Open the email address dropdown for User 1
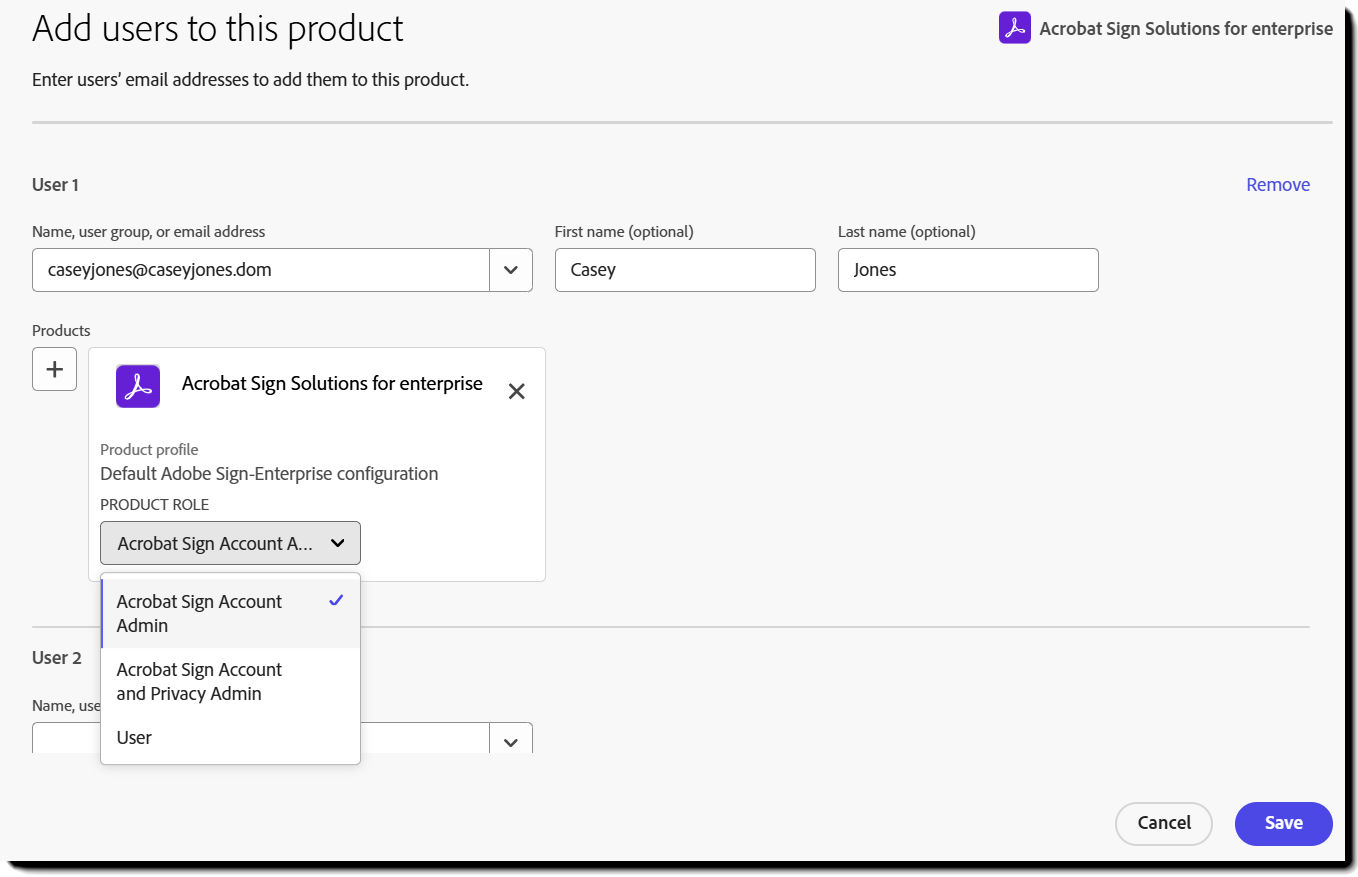 [x=510, y=270]
